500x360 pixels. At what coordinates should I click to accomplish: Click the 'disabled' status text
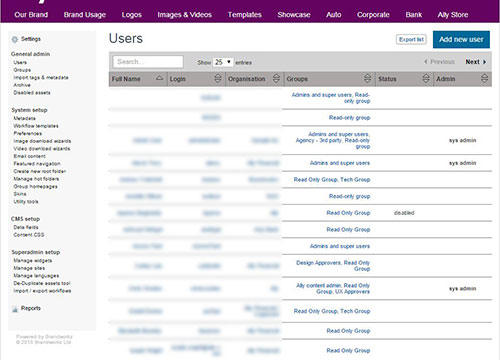[404, 213]
